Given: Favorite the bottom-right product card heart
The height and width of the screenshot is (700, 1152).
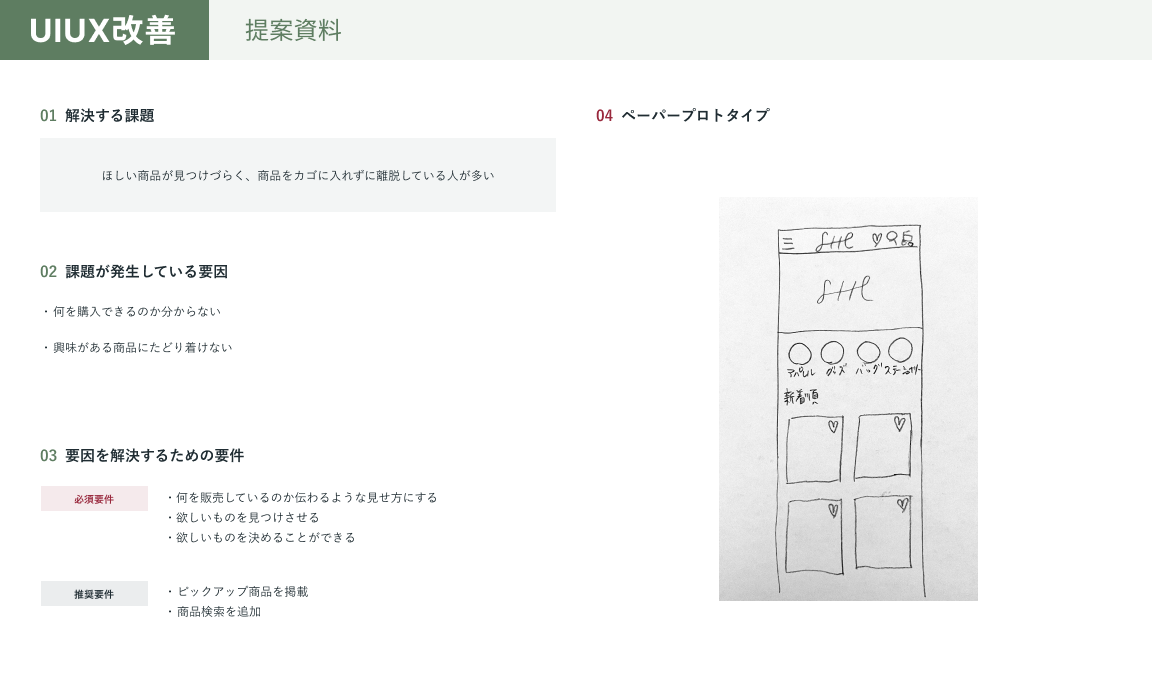Looking at the screenshot, I should [x=901, y=505].
